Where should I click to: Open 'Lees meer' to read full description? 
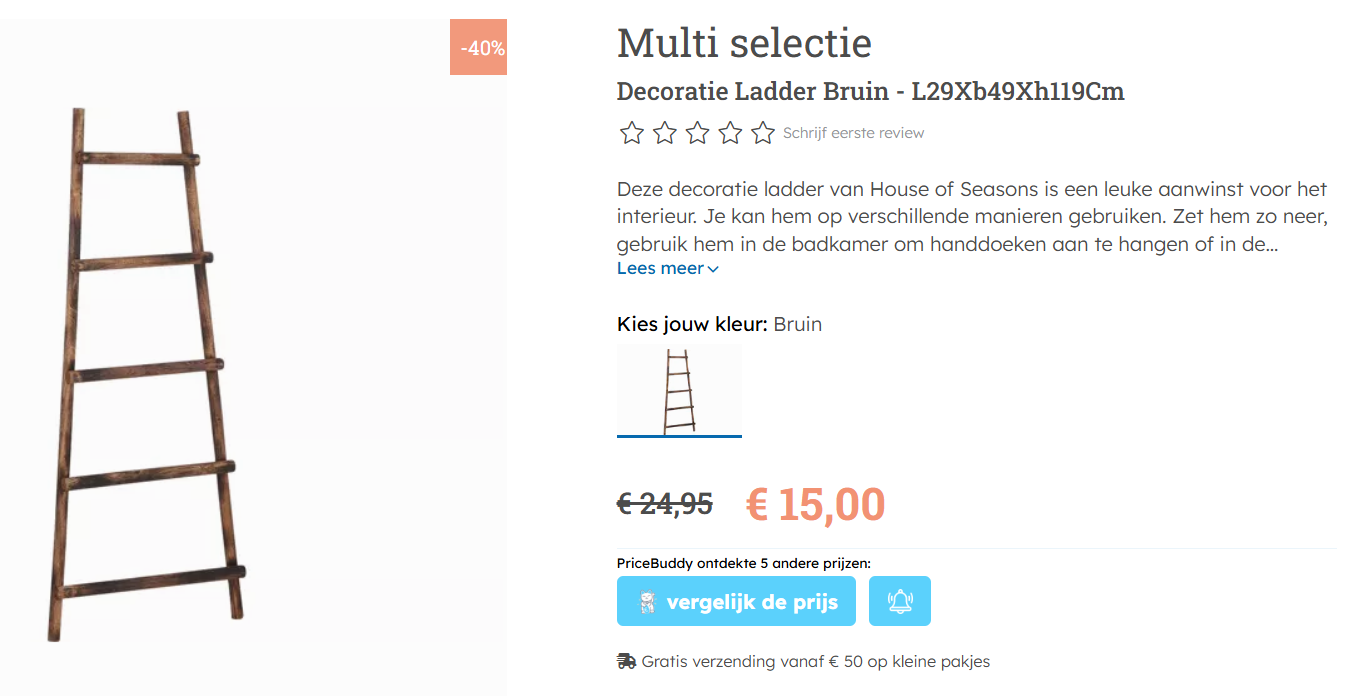tap(660, 268)
